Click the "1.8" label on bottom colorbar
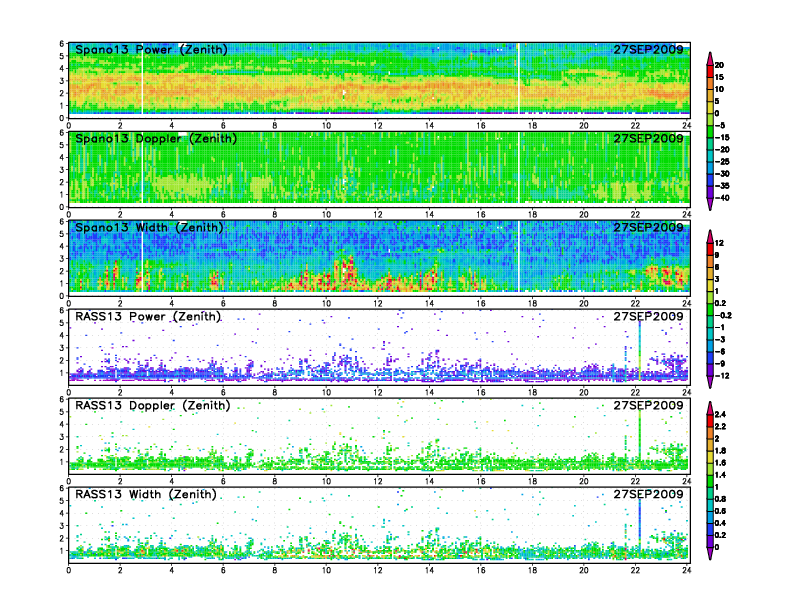The image size is (792, 612). [721, 451]
